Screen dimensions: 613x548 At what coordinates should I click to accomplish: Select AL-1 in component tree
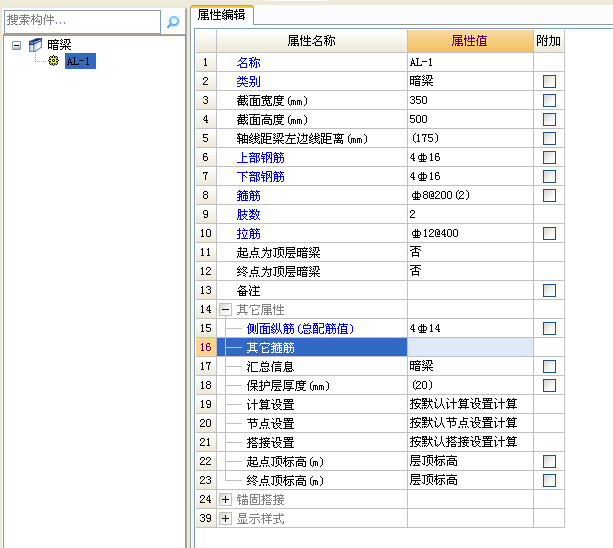(80, 62)
